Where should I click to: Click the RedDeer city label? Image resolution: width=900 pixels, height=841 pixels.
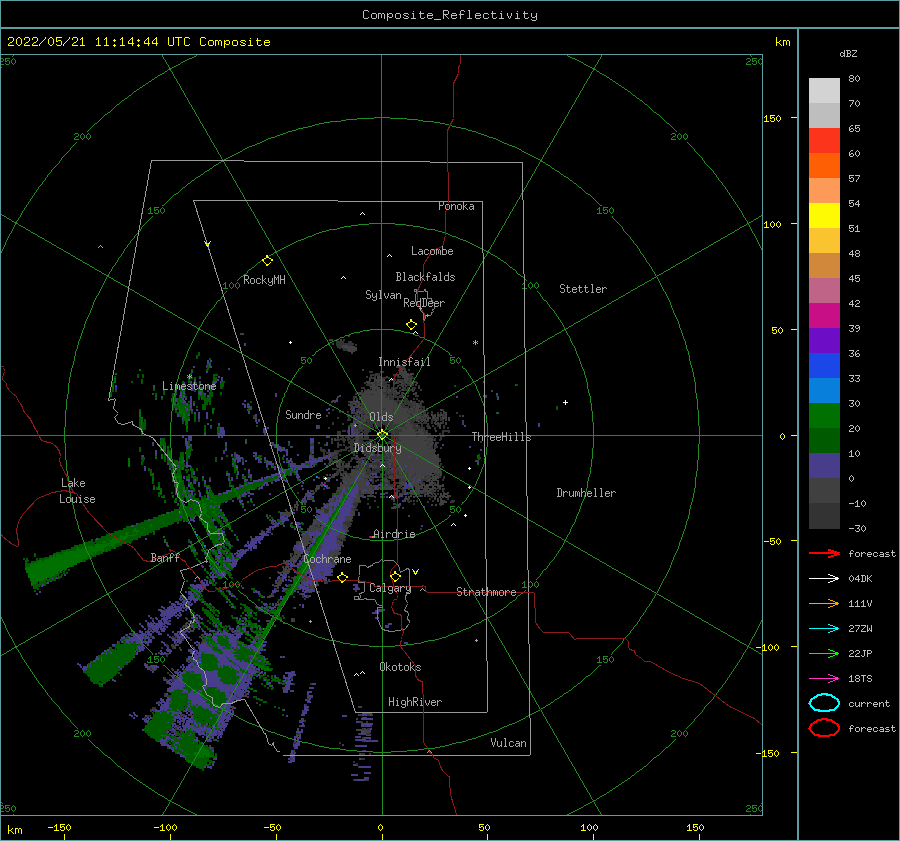(424, 303)
